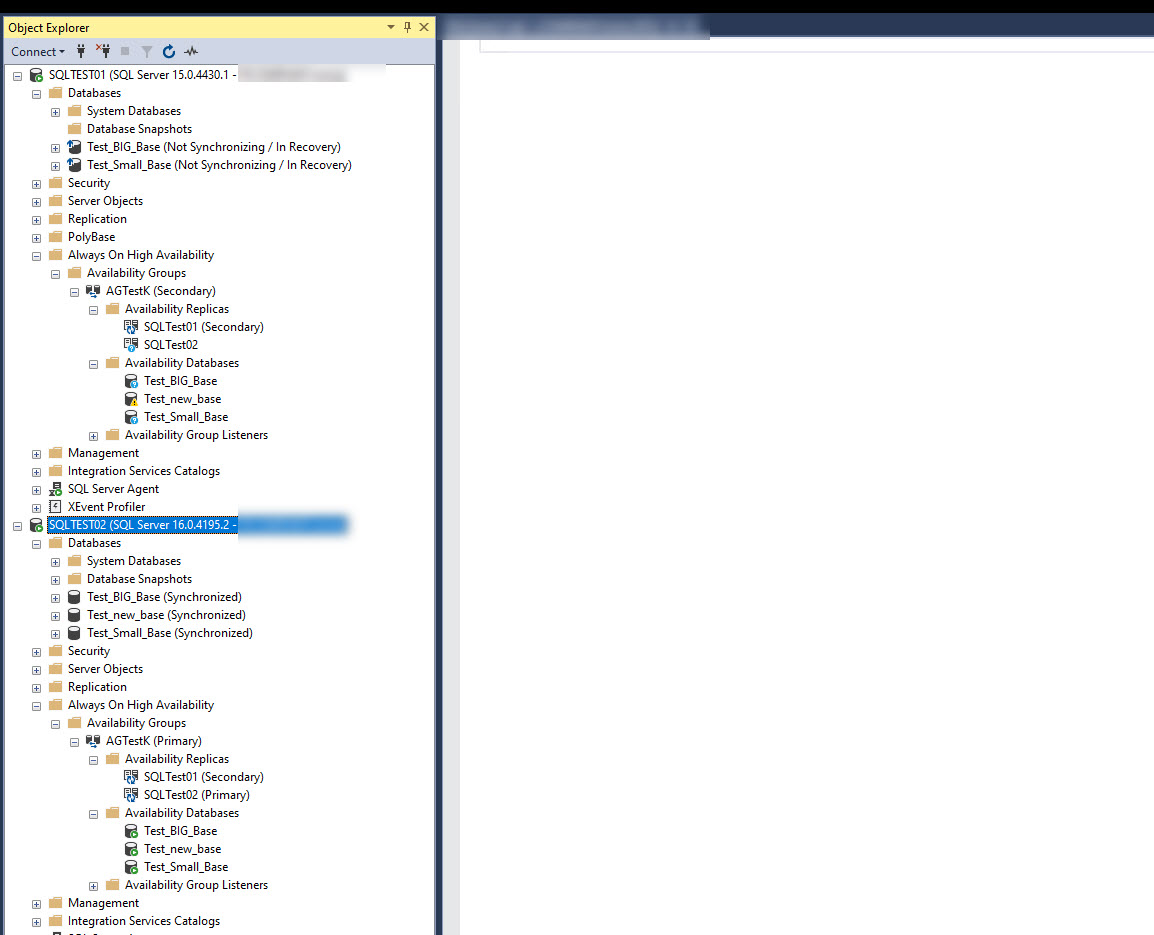Click the Test_BIG_Base (Not Synchronizing / In Recovery) database icon
Screen dimensions: 1154x935
(74, 147)
